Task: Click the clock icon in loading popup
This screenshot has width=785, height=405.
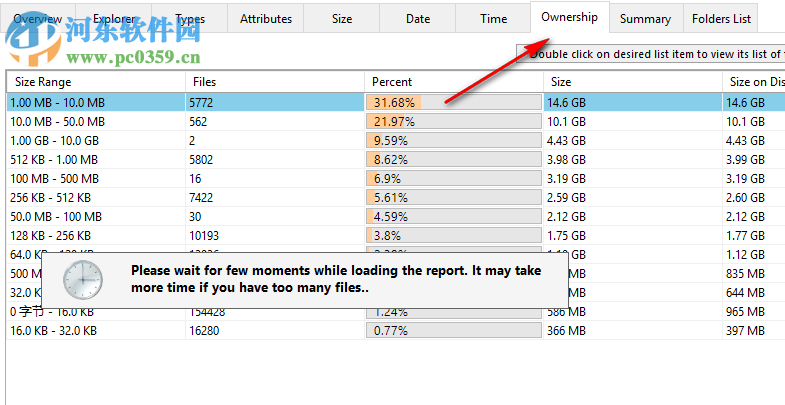Action: [83, 280]
